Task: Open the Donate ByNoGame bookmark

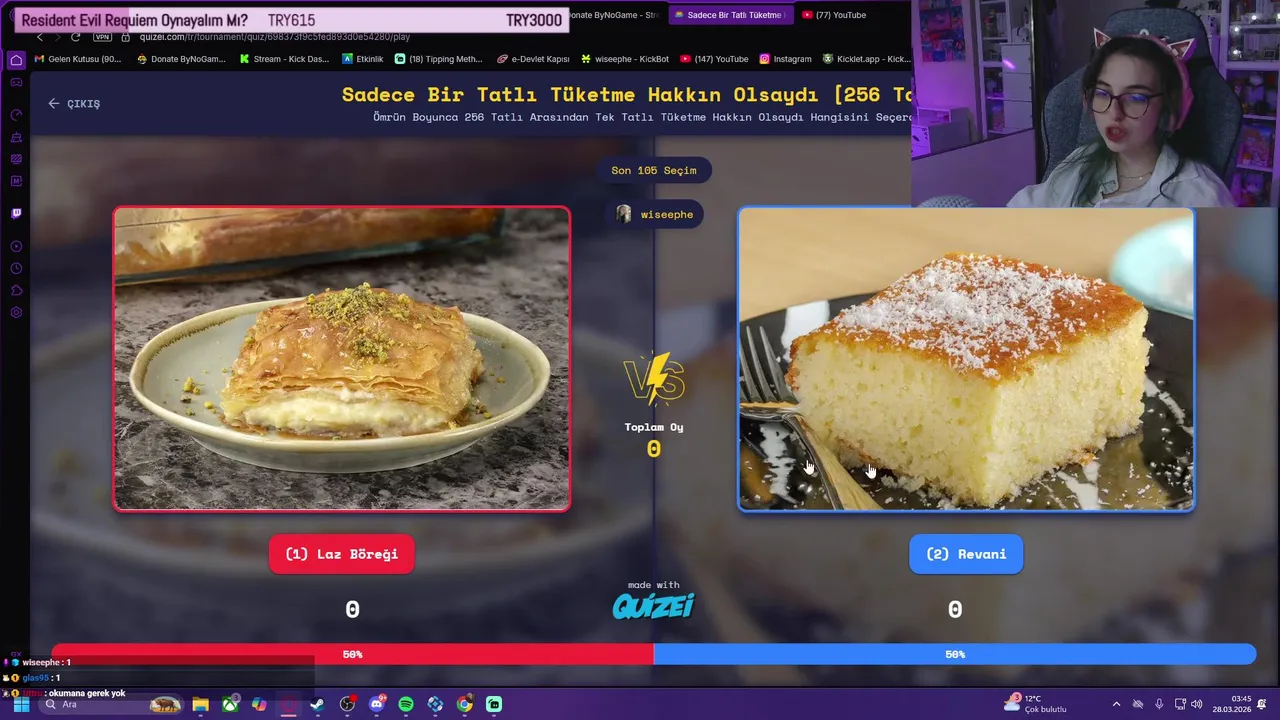Action: coord(181,59)
